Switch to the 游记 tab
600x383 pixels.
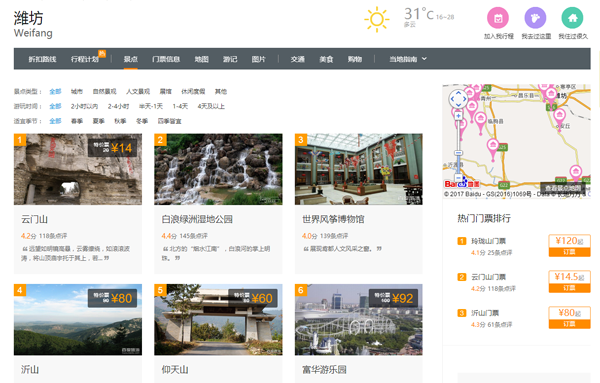pos(230,59)
